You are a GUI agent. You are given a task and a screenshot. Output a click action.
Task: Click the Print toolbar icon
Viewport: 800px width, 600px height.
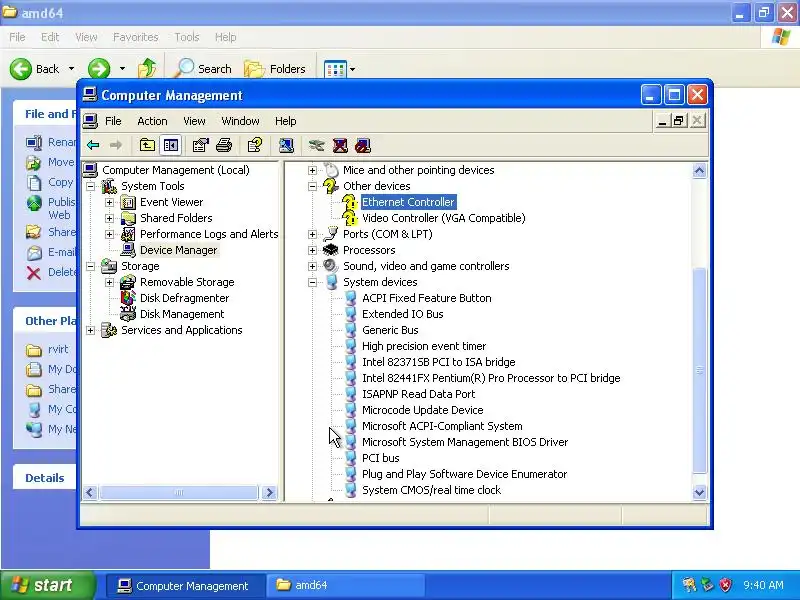pyautogui.click(x=224, y=145)
